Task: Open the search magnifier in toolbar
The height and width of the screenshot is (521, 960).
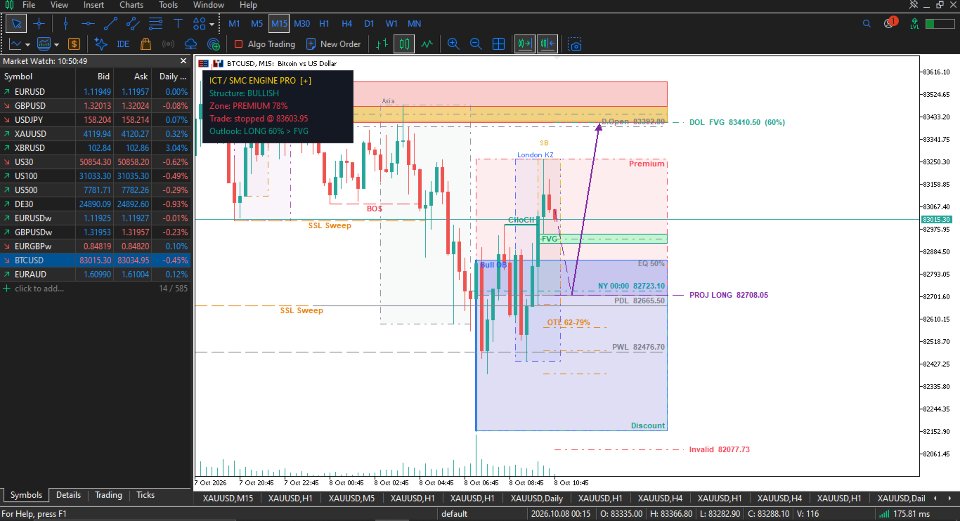Action: tap(866, 24)
